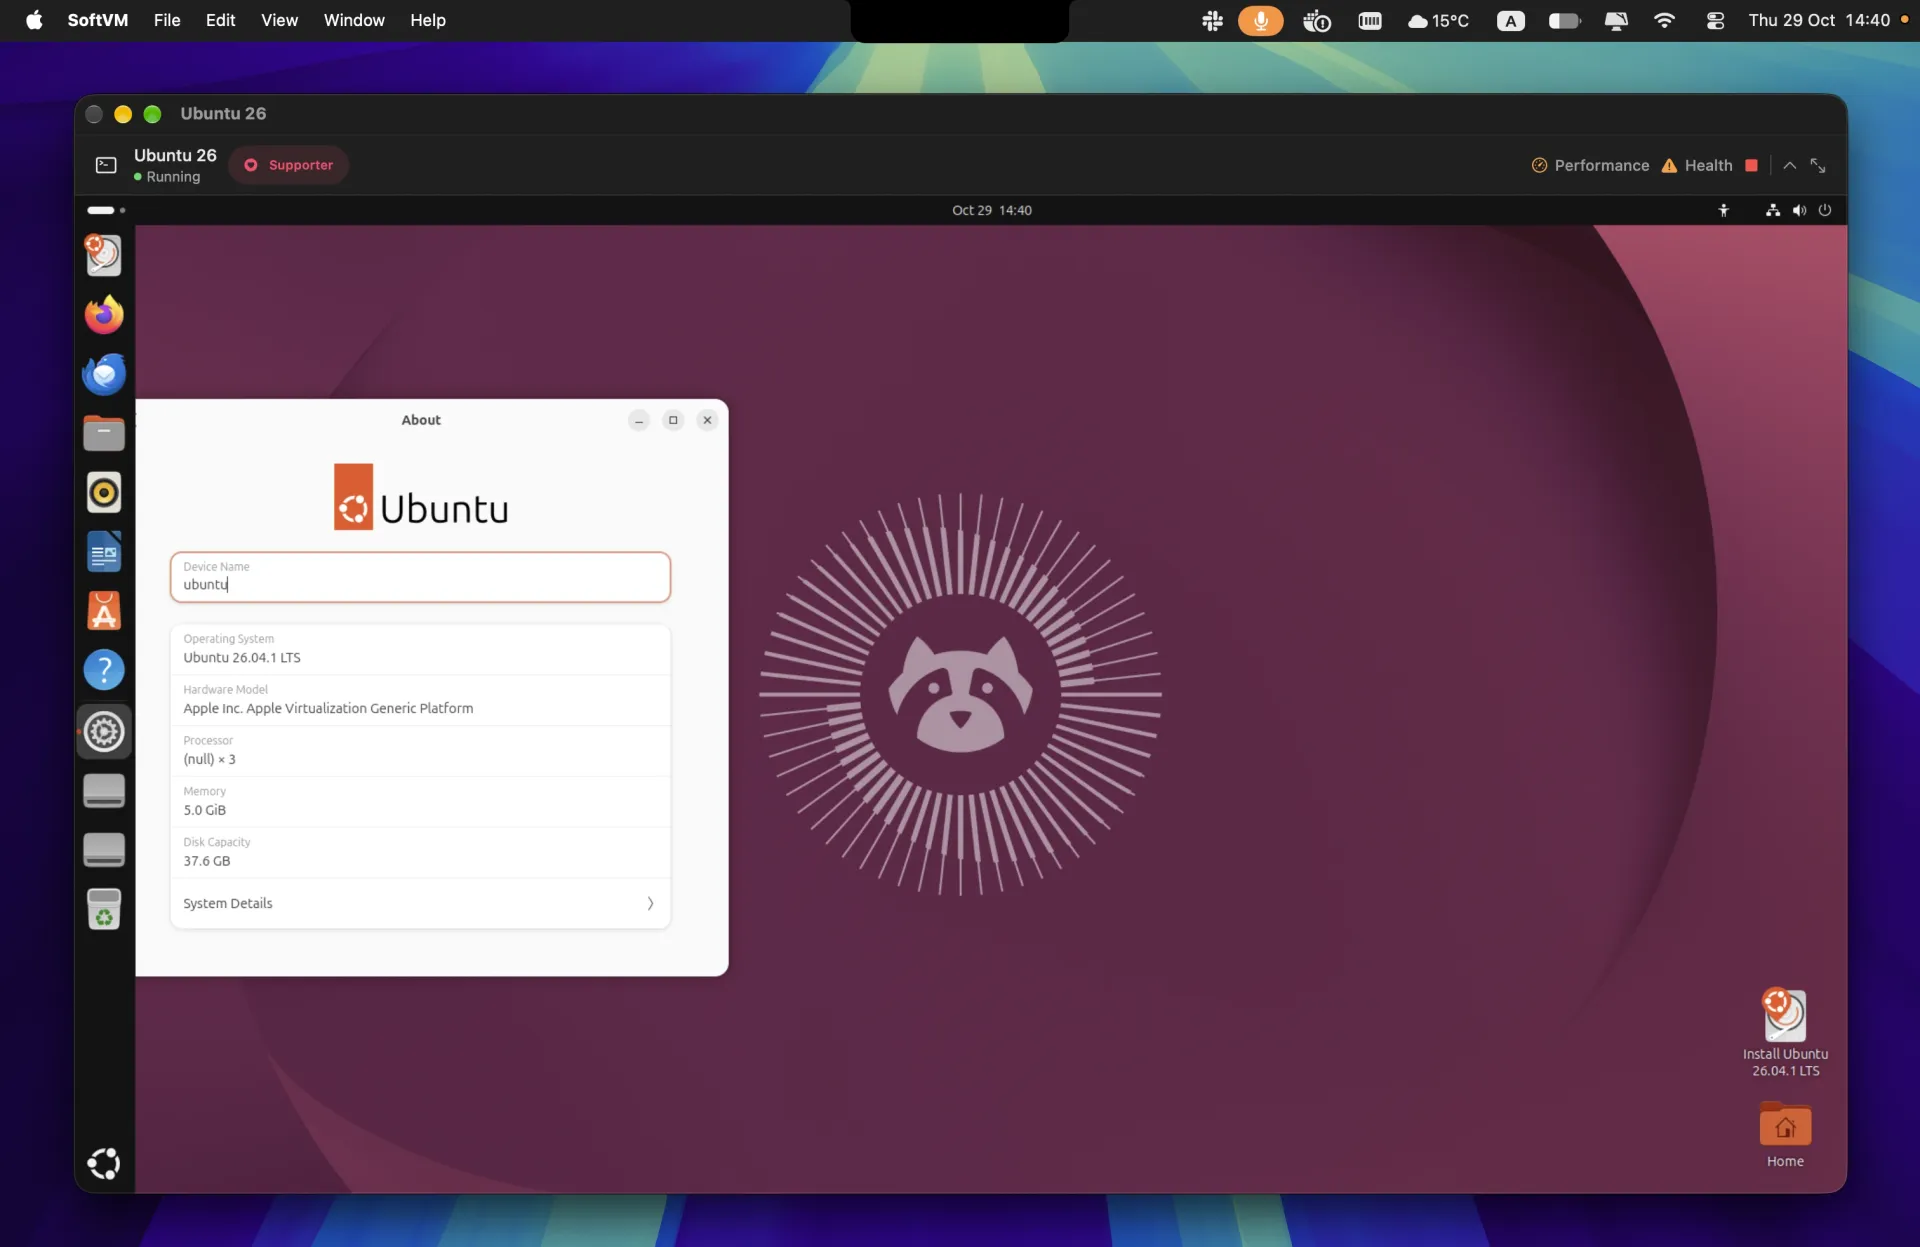Image resolution: width=1920 pixels, height=1247 pixels.
Task: Expand the System Details row
Action: click(x=420, y=903)
